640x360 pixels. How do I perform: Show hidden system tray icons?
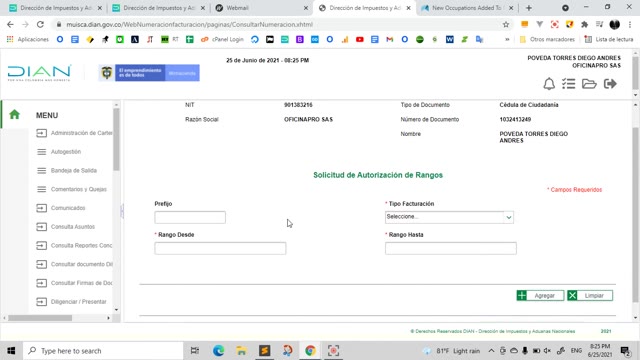(491, 351)
